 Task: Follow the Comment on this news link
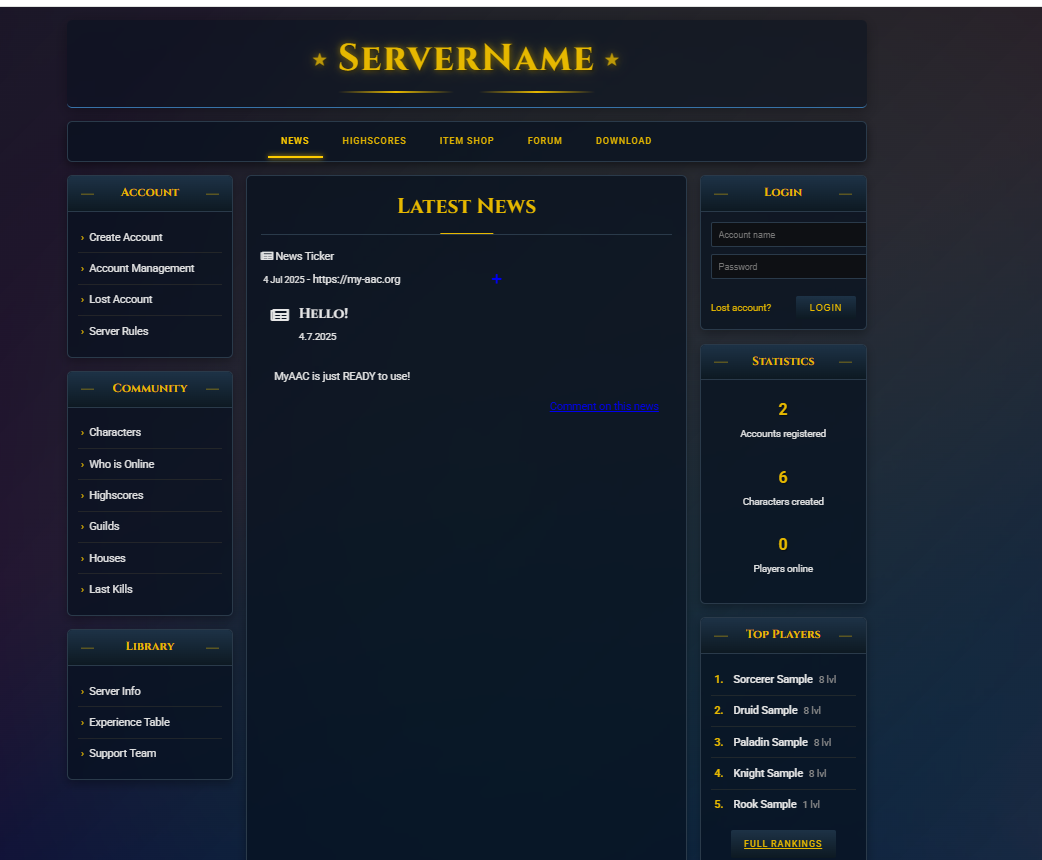[x=604, y=406]
